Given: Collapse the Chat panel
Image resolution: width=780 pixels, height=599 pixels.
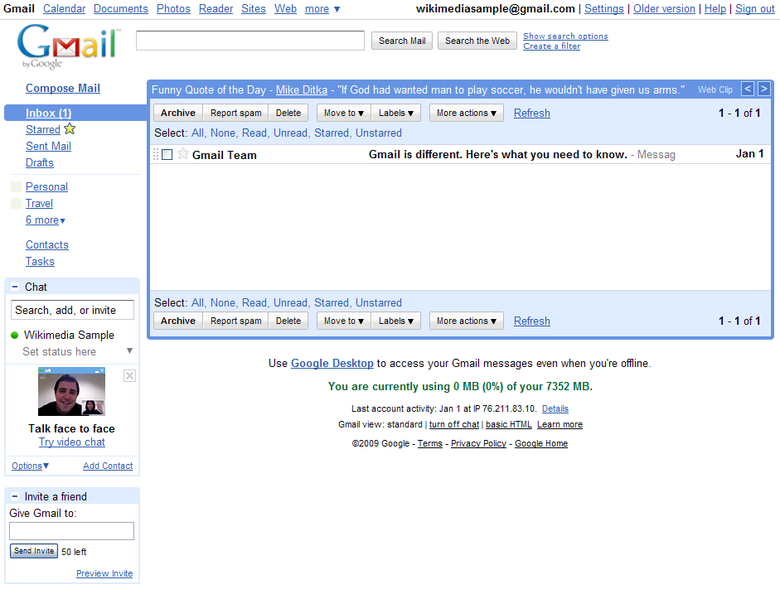Looking at the screenshot, I should click(x=15, y=287).
